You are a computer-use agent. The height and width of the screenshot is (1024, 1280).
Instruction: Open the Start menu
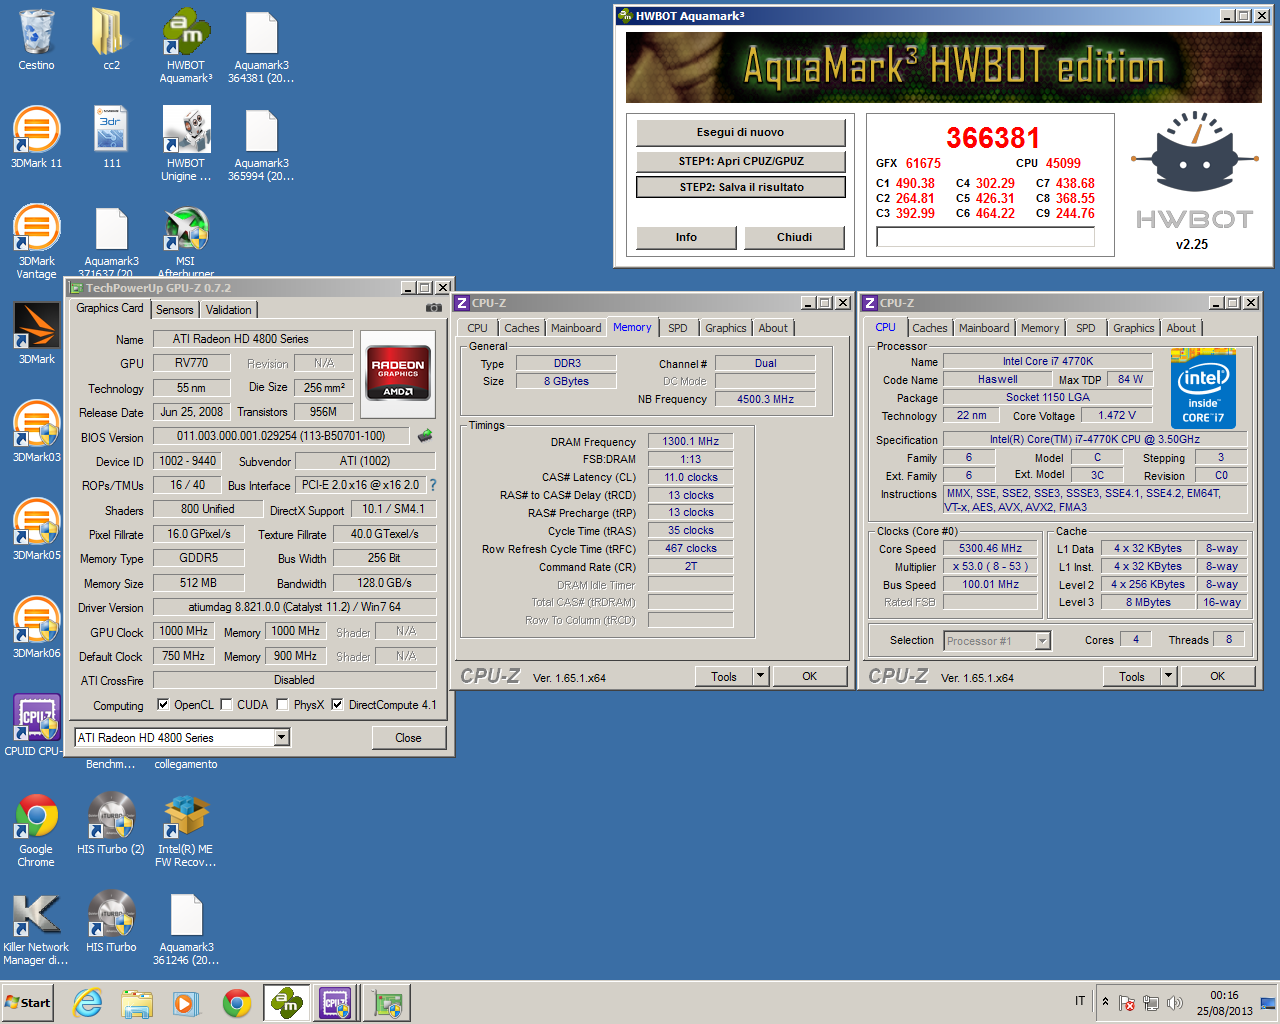[x=28, y=1003]
